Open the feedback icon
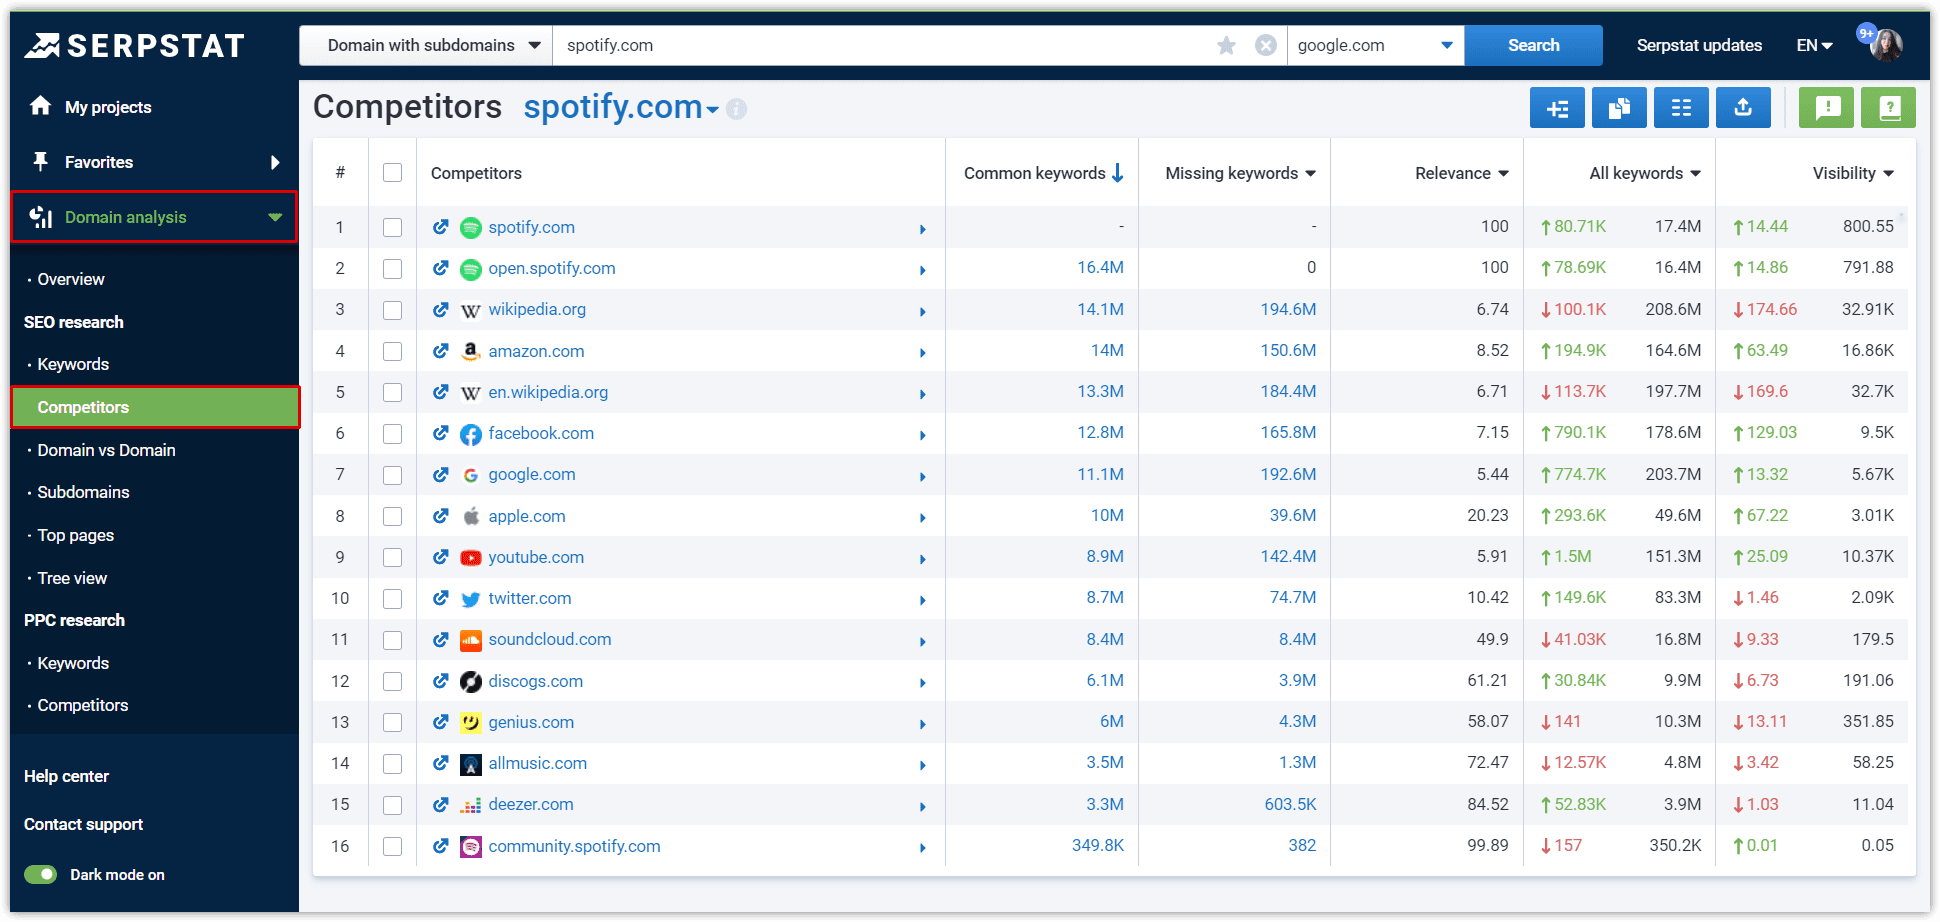The image size is (1940, 922). click(x=1826, y=107)
